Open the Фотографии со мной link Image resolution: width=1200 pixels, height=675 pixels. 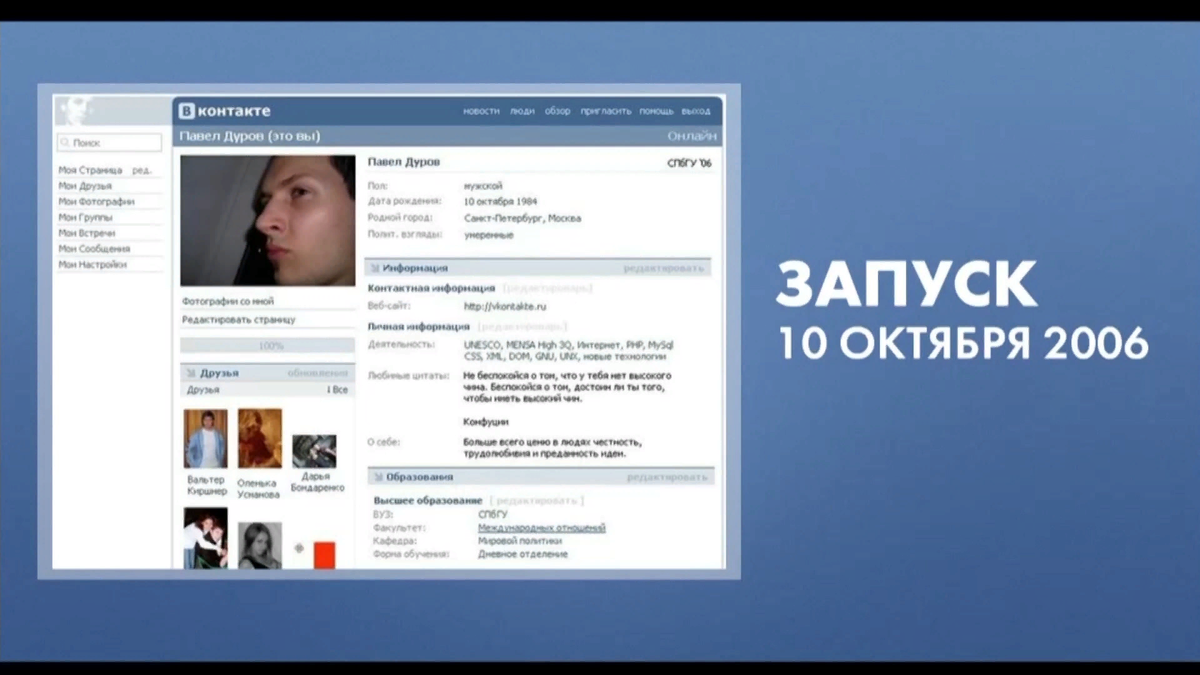point(228,301)
